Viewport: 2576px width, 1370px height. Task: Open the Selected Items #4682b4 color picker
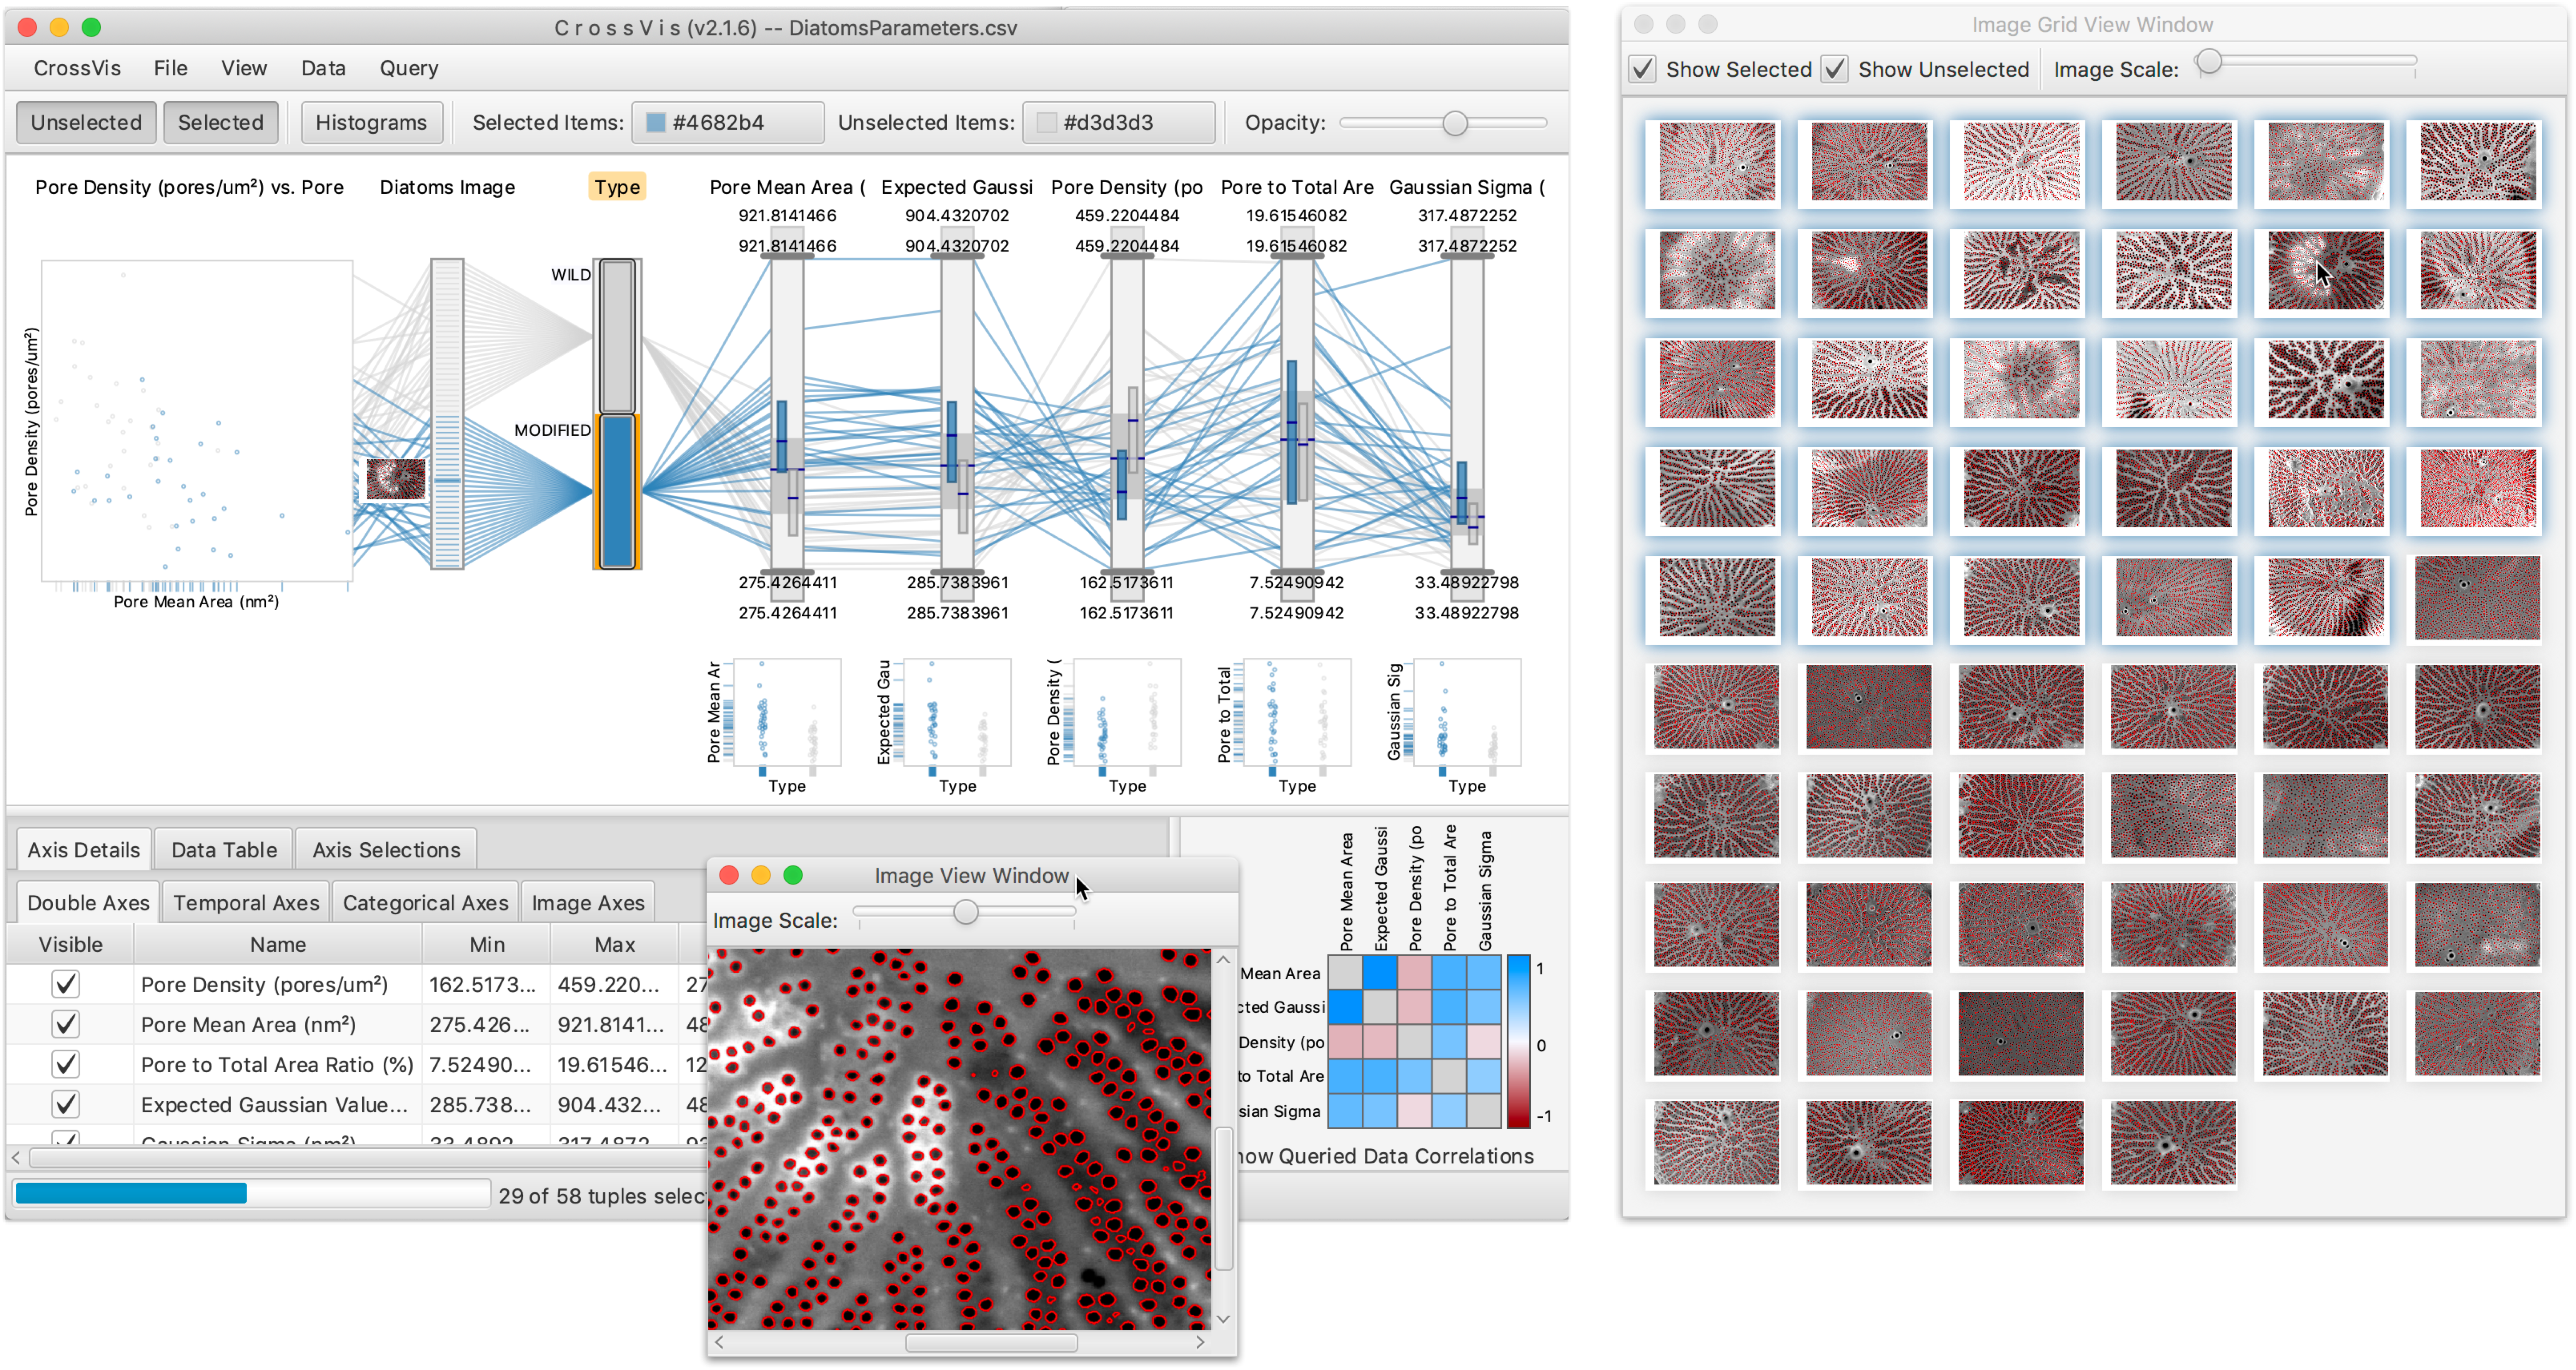click(x=728, y=122)
